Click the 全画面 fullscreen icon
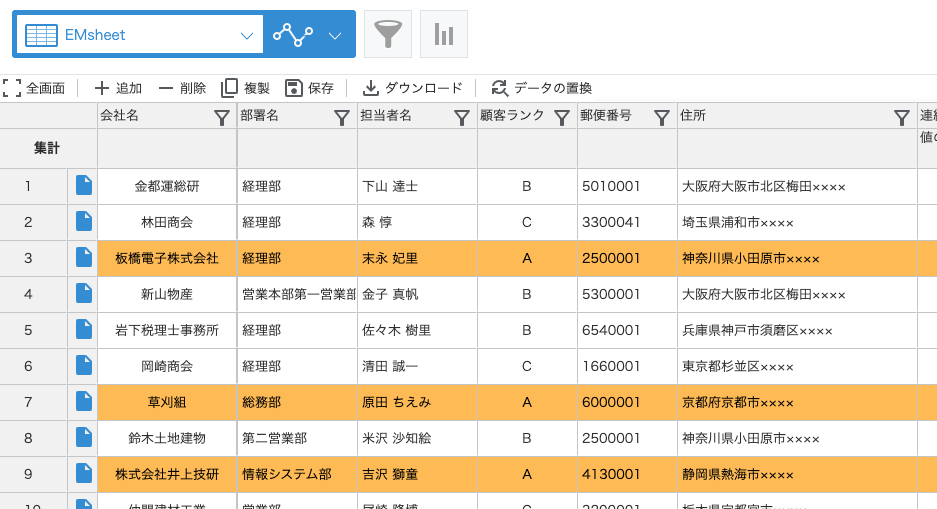937x509 pixels. tap(12, 88)
